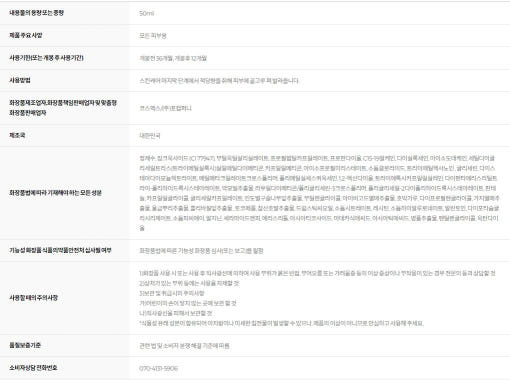Select the usage instructions text starting '스킨케어 마지막 단계에서'
The height and width of the screenshot is (380, 510).
click(x=219, y=81)
